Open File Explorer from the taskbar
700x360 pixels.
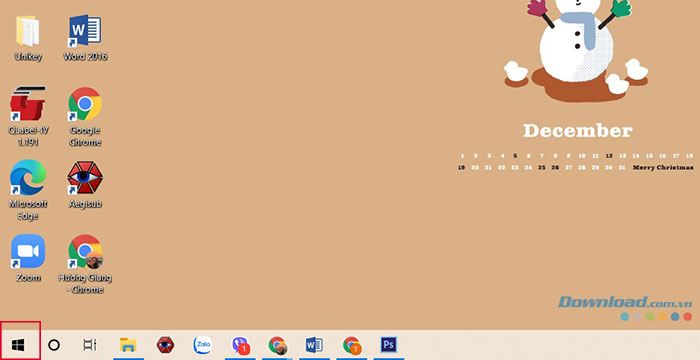point(128,345)
